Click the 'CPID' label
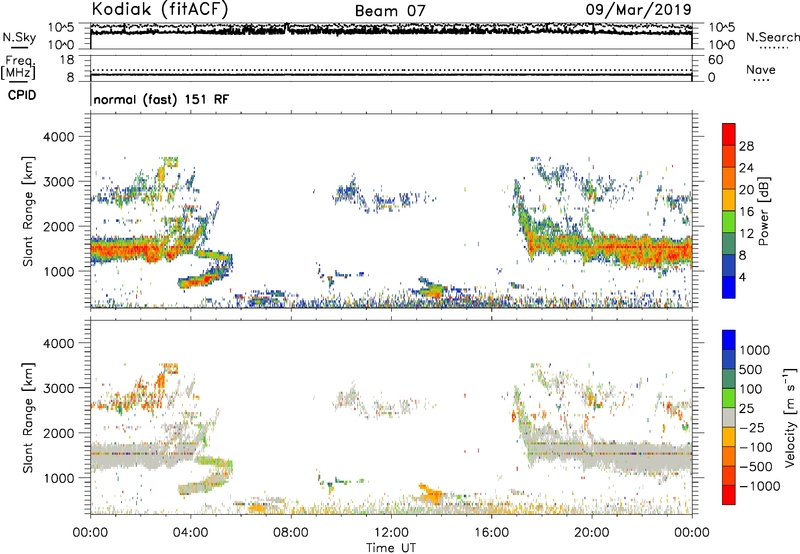The image size is (800, 554). point(22,95)
